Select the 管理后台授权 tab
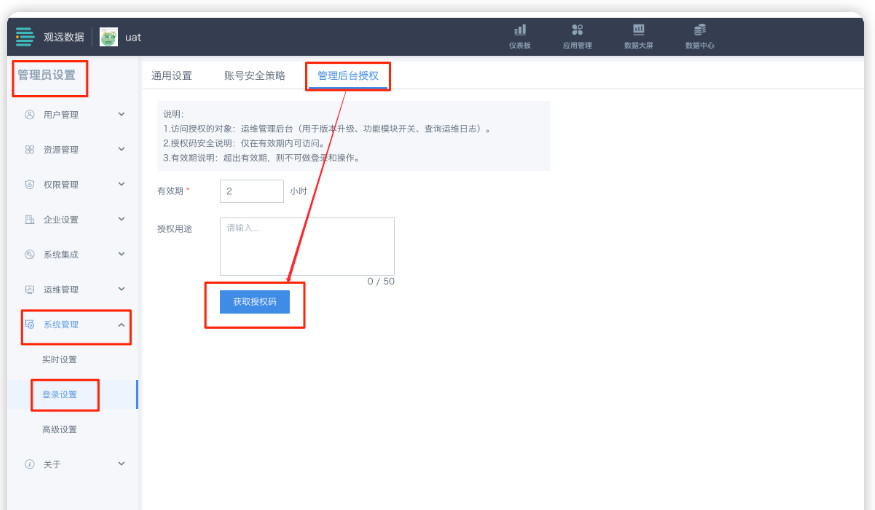The image size is (875, 510). [x=347, y=76]
